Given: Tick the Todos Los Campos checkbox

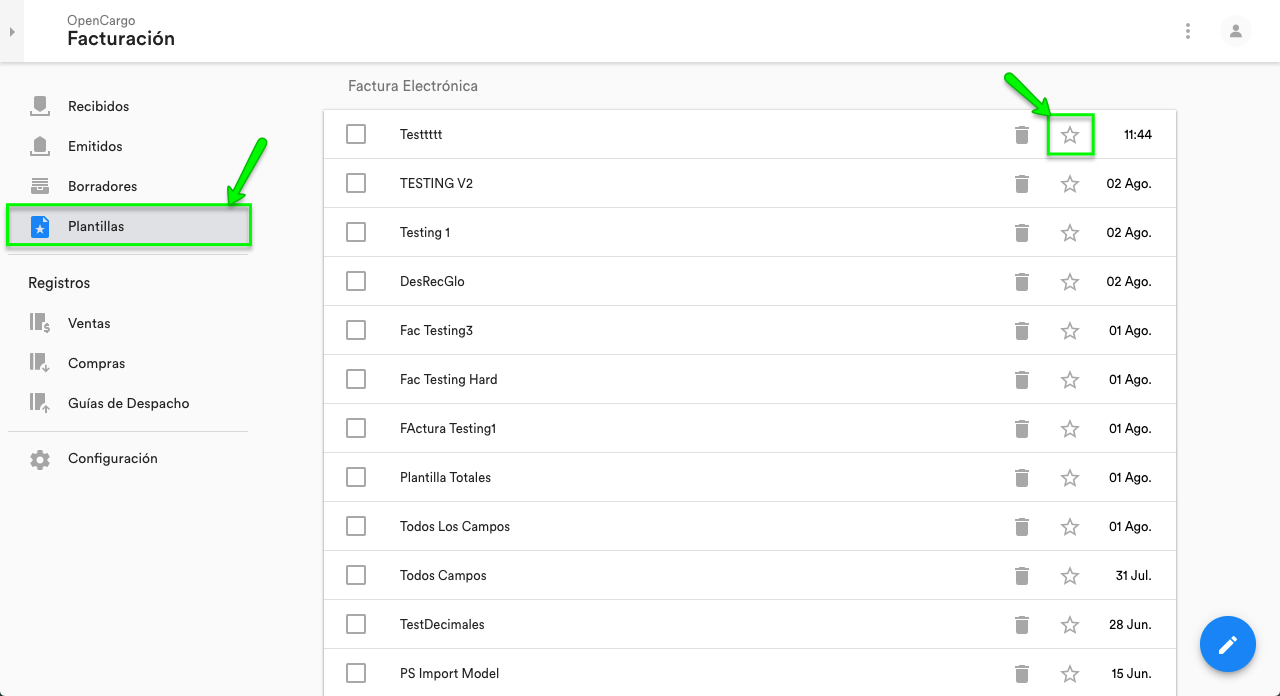Looking at the screenshot, I should pos(356,526).
